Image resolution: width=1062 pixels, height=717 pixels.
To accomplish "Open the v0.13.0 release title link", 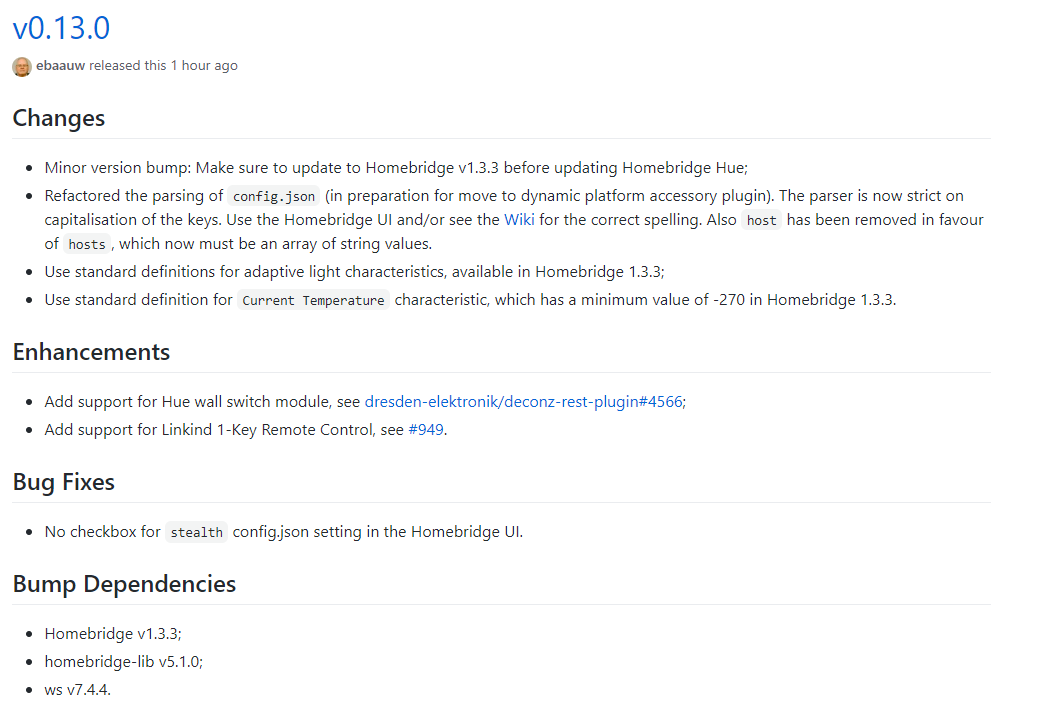I will 61,28.
